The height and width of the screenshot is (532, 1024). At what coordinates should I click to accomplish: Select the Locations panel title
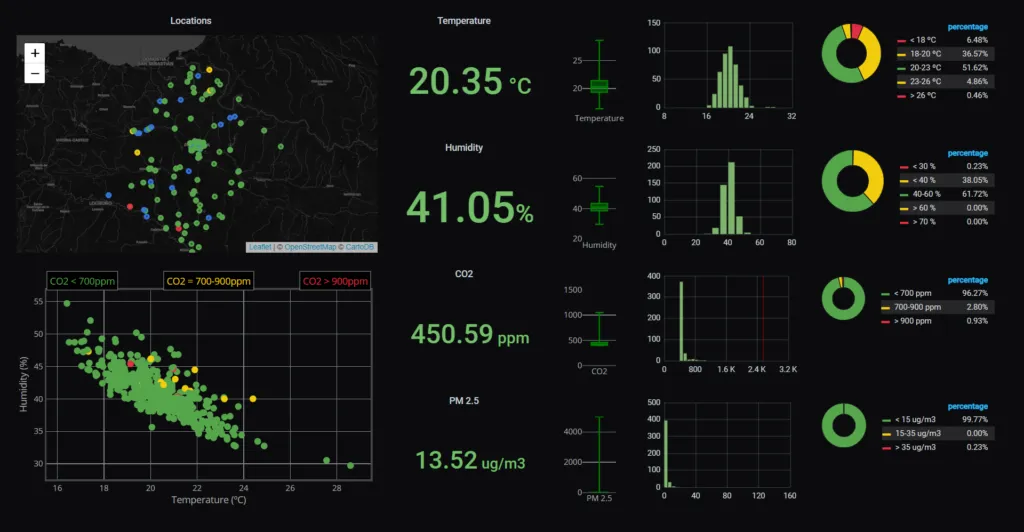[x=191, y=21]
